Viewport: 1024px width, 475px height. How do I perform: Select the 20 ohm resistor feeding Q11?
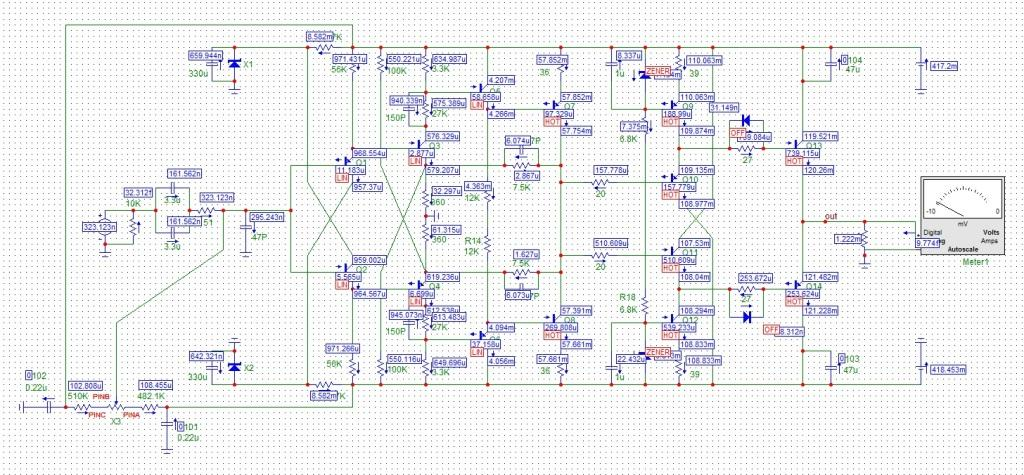[x=599, y=255]
